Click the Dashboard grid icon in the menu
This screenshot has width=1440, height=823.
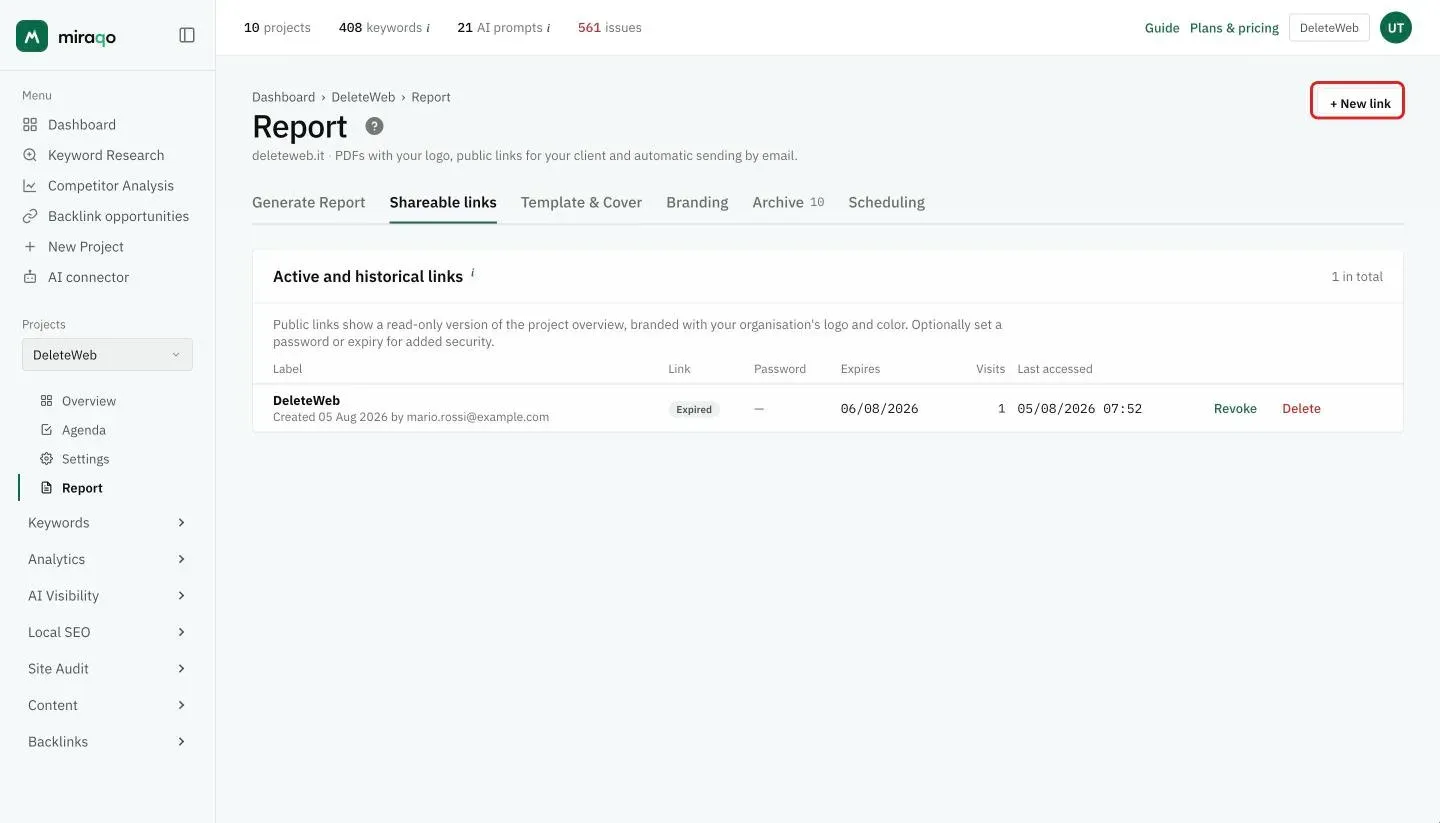point(30,125)
